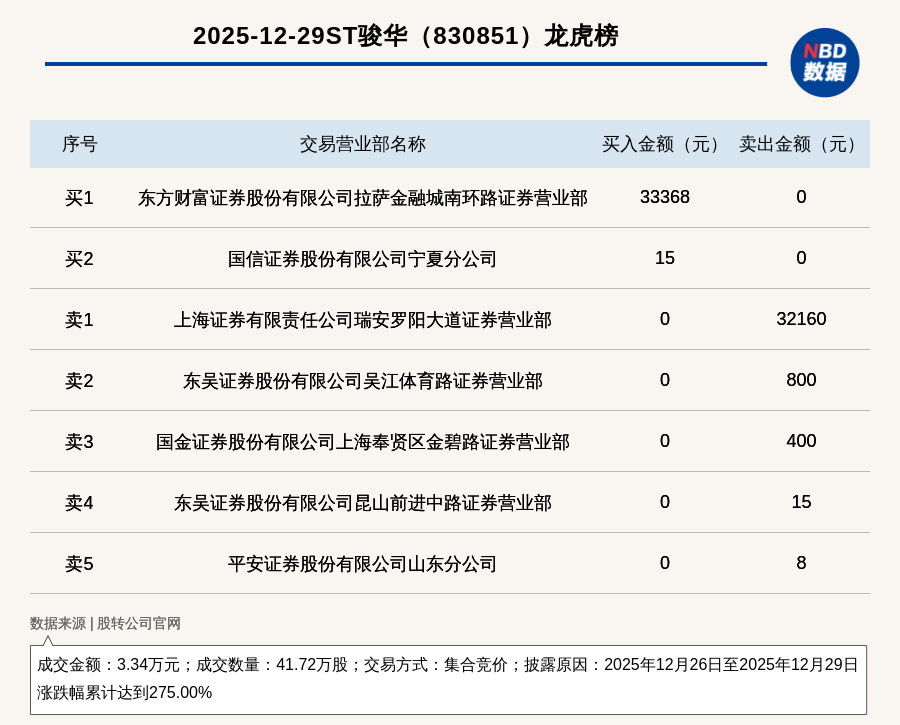The height and width of the screenshot is (725, 900).
Task: Select the 东吴证券昆山前进中路 branch name
Action: coord(362,503)
